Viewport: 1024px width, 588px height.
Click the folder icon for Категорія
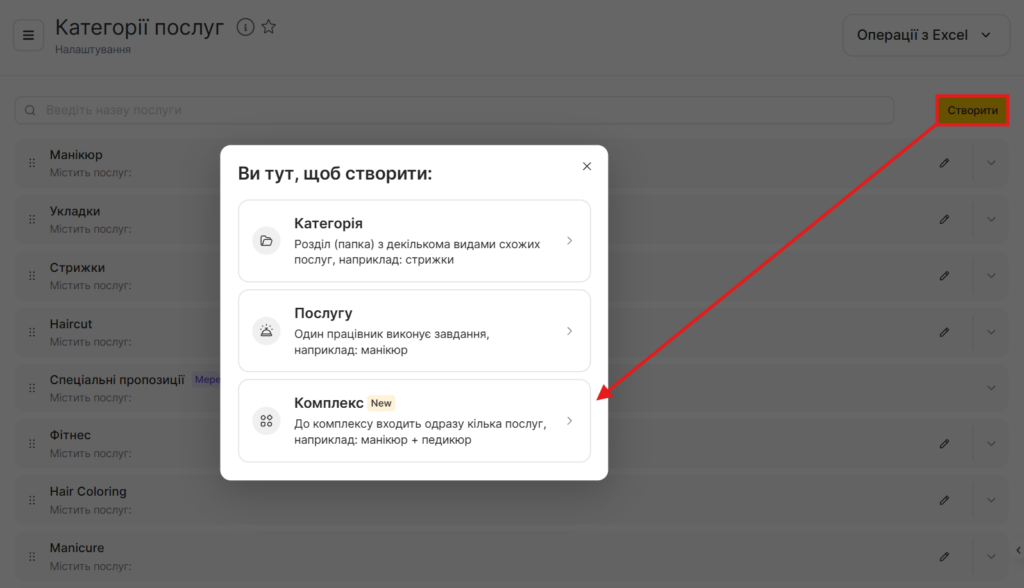click(266, 241)
